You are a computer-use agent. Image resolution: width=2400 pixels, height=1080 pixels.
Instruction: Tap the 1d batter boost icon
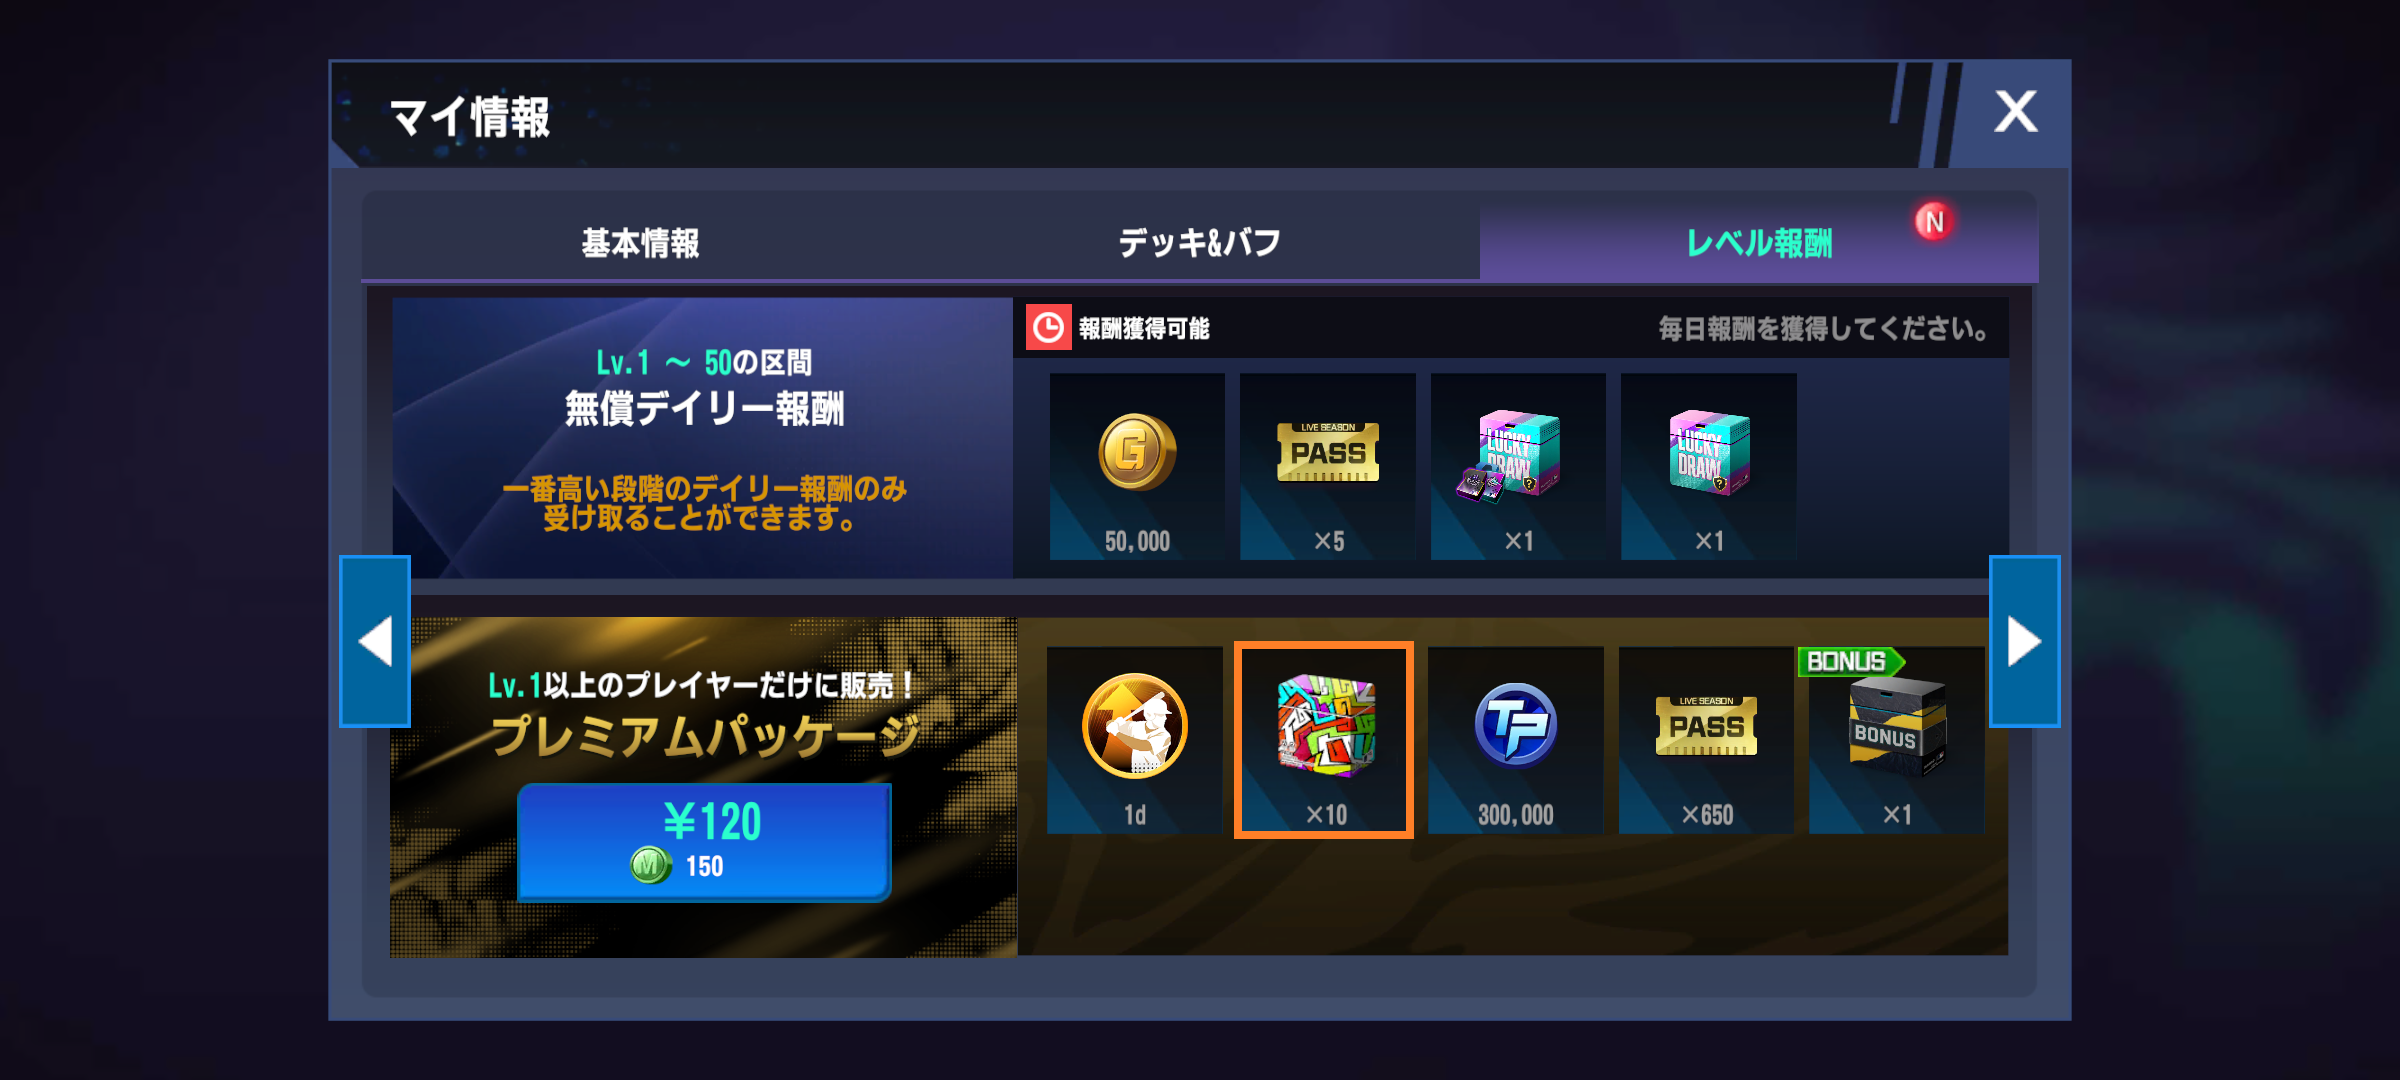[1135, 740]
